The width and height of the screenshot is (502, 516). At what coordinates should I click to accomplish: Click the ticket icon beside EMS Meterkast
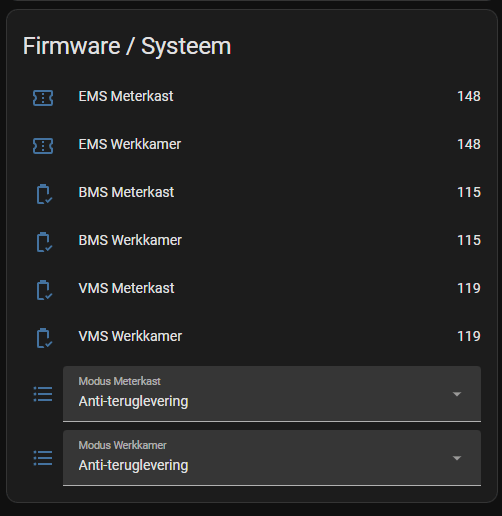[x=43, y=98]
